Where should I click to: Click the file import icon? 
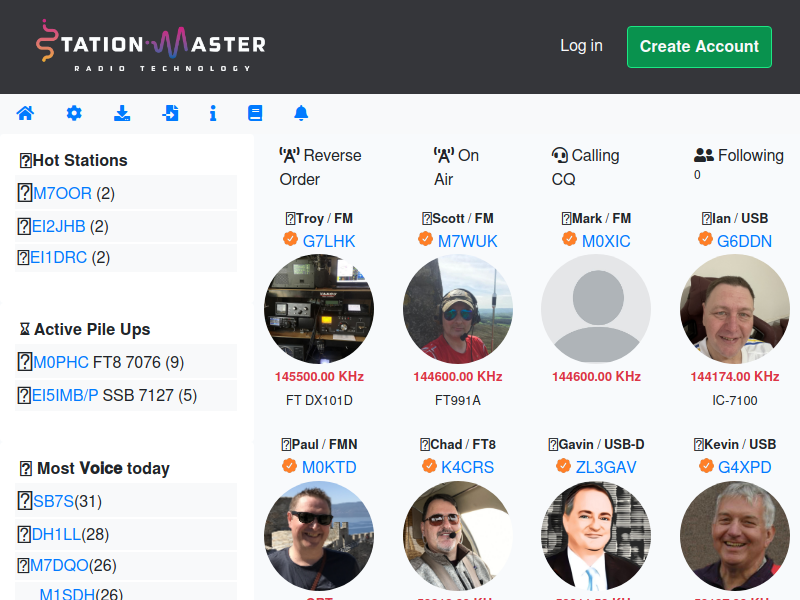click(170, 113)
